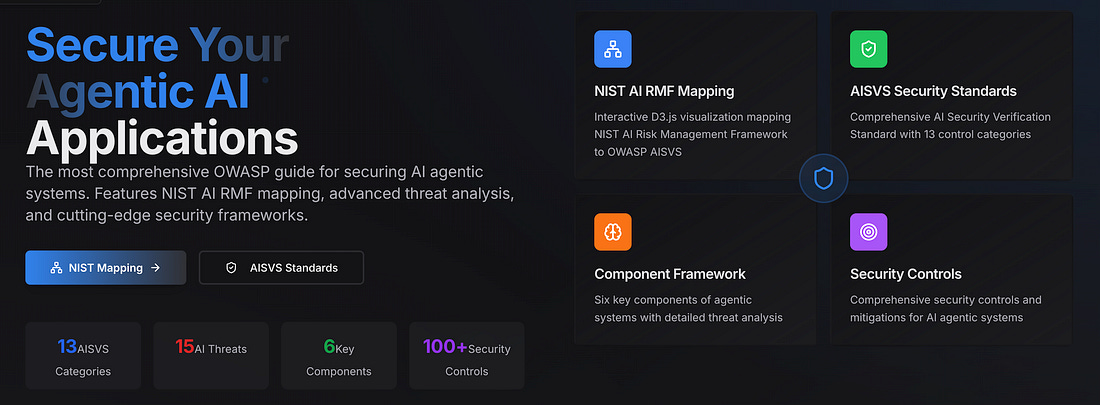Click the network icon inside NIST Mapping button
Image resolution: width=1100 pixels, height=405 pixels.
click(x=56, y=267)
